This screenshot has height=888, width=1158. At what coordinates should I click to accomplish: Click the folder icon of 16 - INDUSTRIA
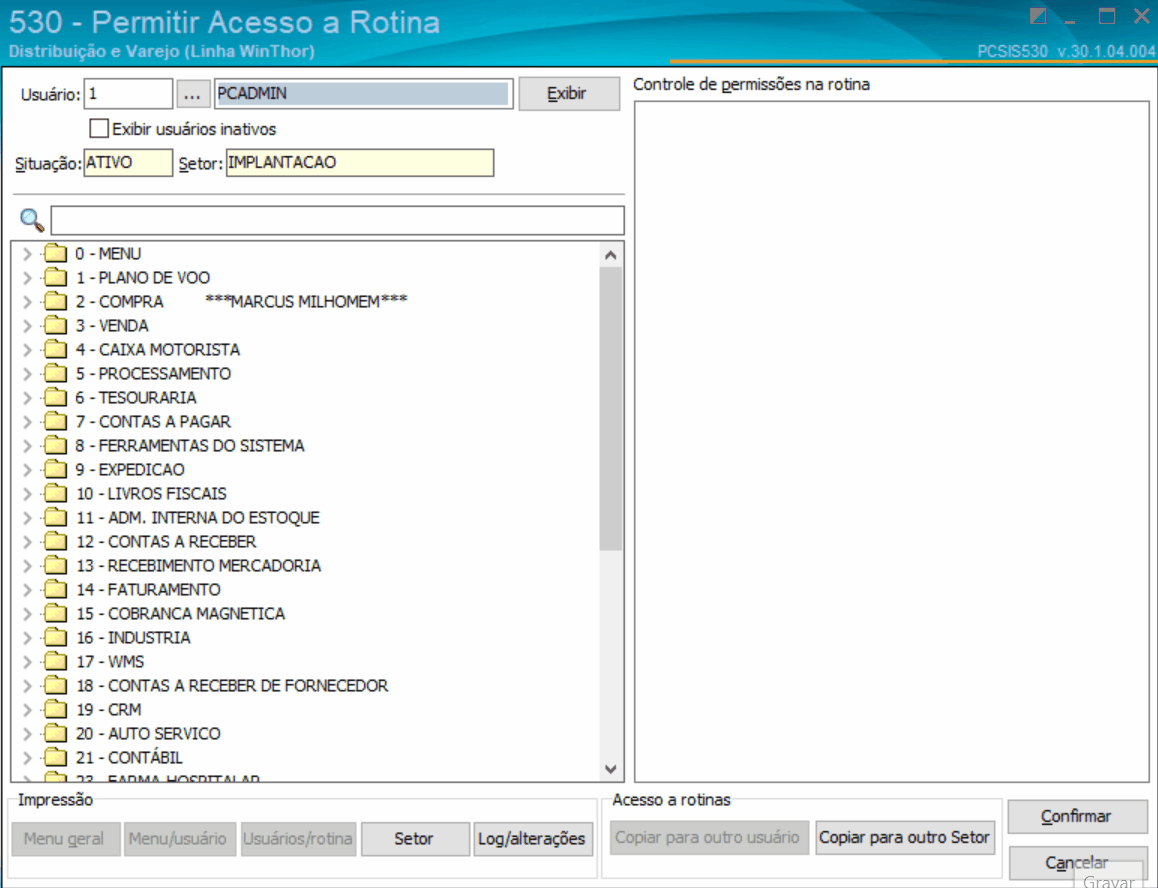tap(55, 638)
